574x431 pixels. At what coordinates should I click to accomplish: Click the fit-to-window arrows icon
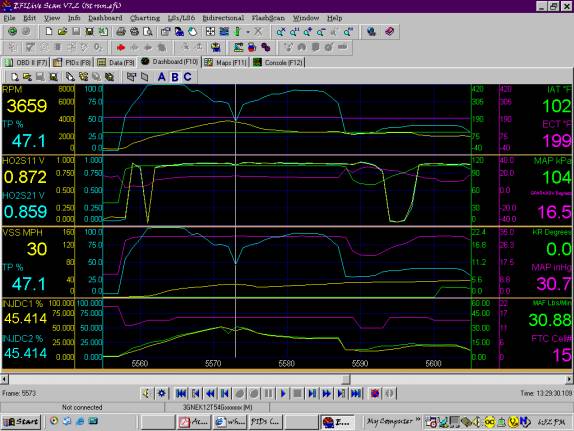(210, 32)
